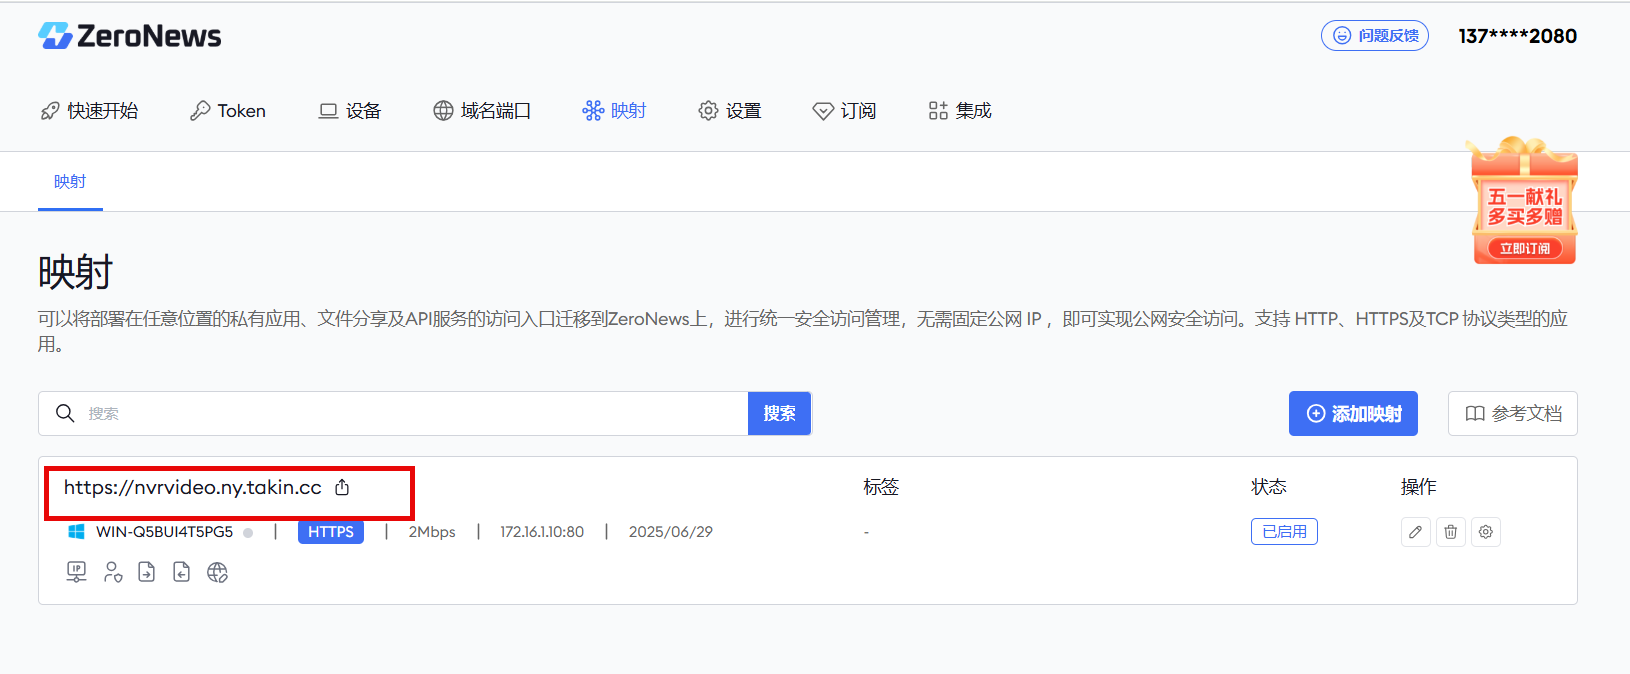The width and height of the screenshot is (1630, 674).
Task: Open the 集成 navigation item
Action: (960, 111)
